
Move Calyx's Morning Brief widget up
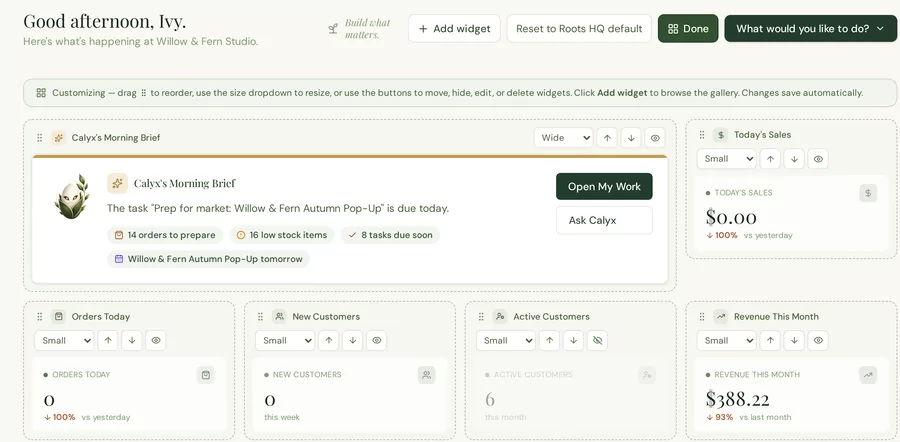click(607, 138)
